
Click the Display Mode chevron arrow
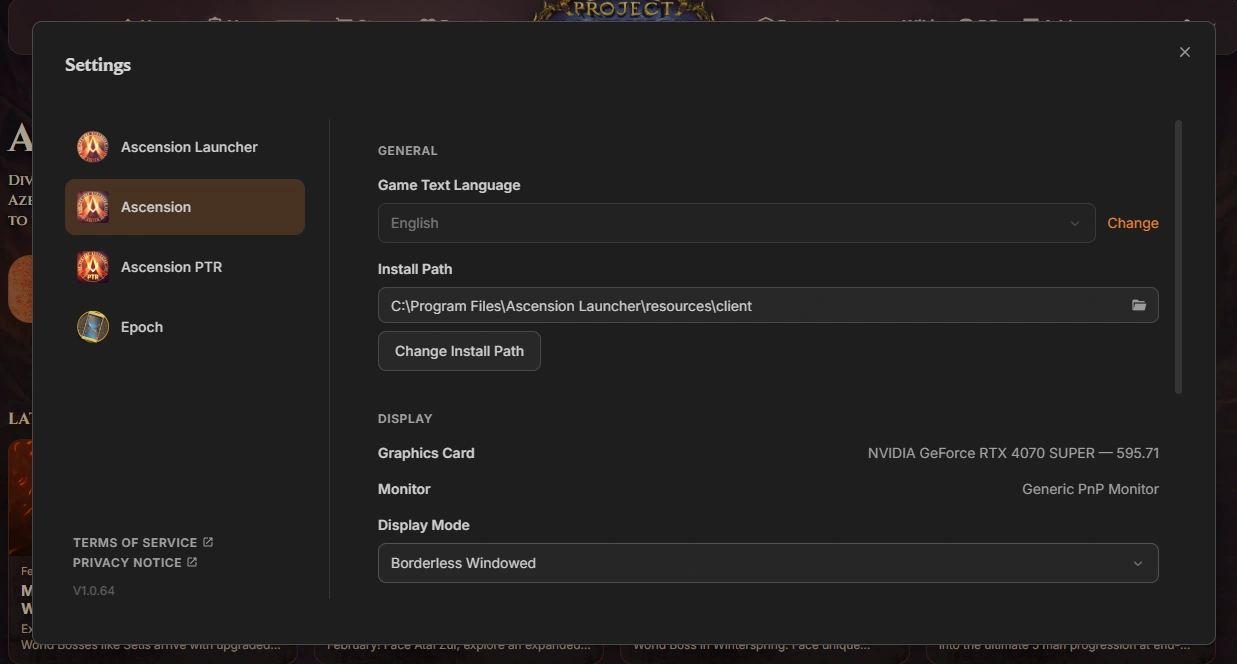pos(1137,563)
